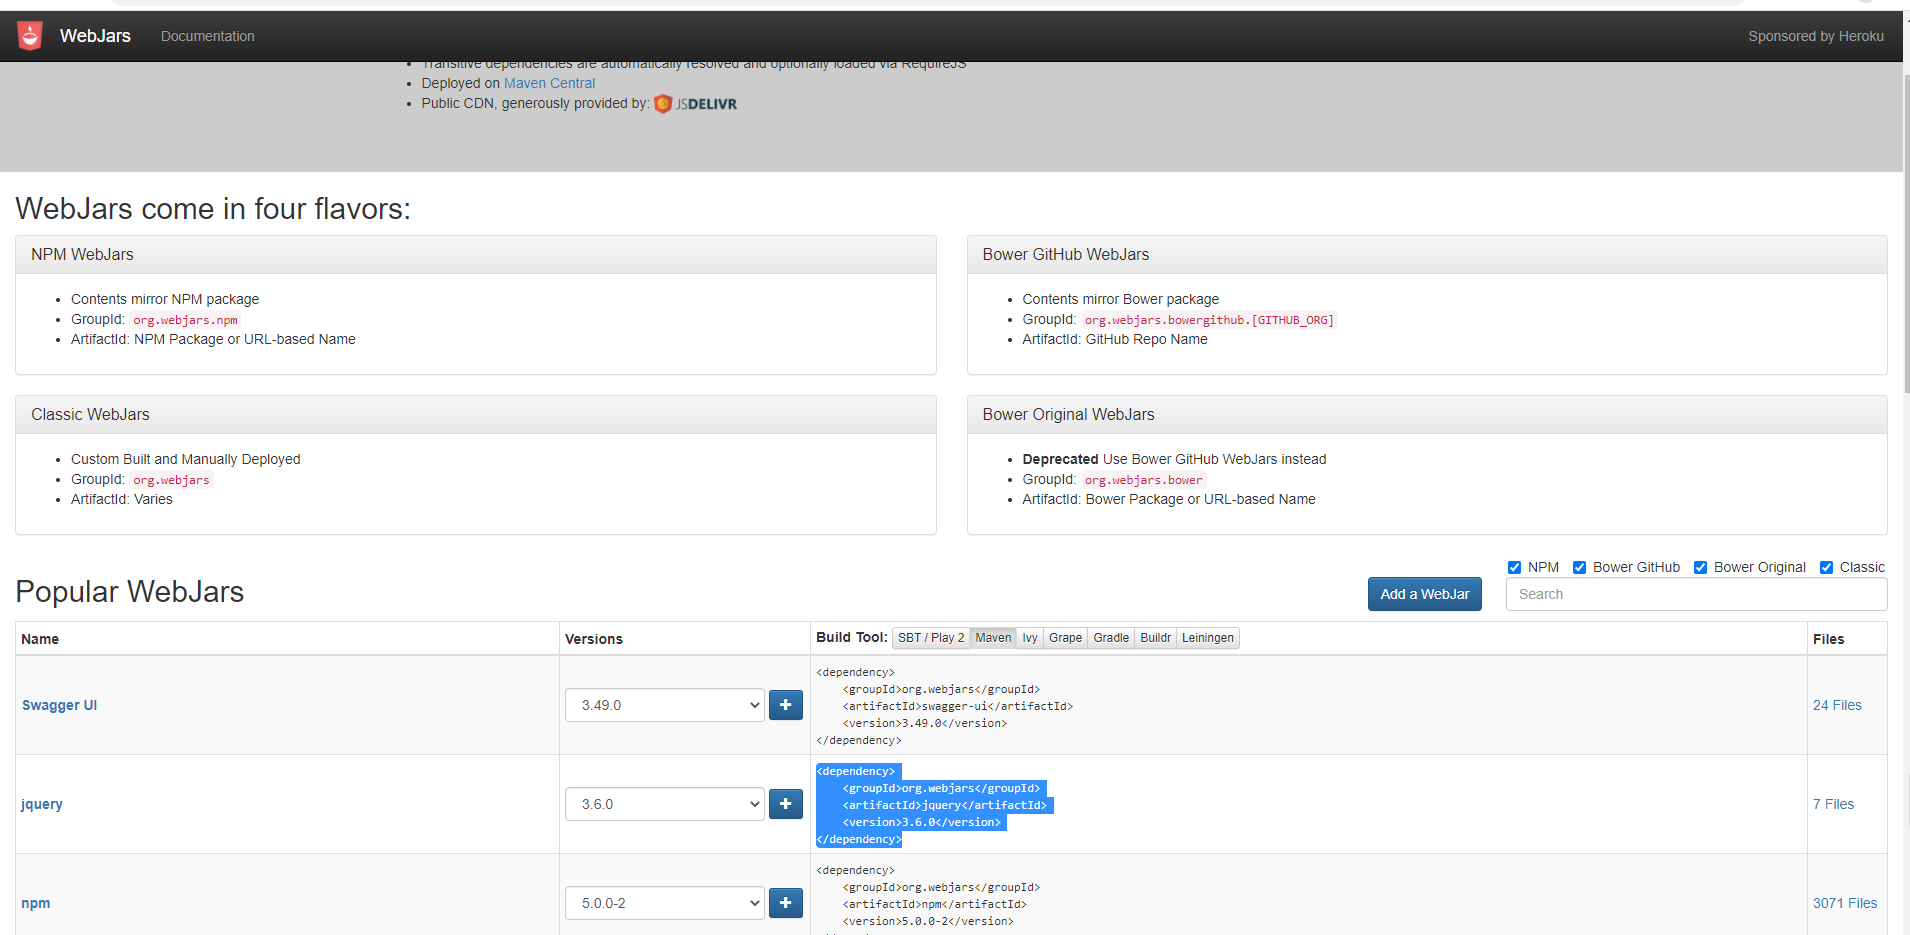The height and width of the screenshot is (935, 1910).
Task: Open npm version dropdown 5.0.0-2
Action: pos(665,903)
